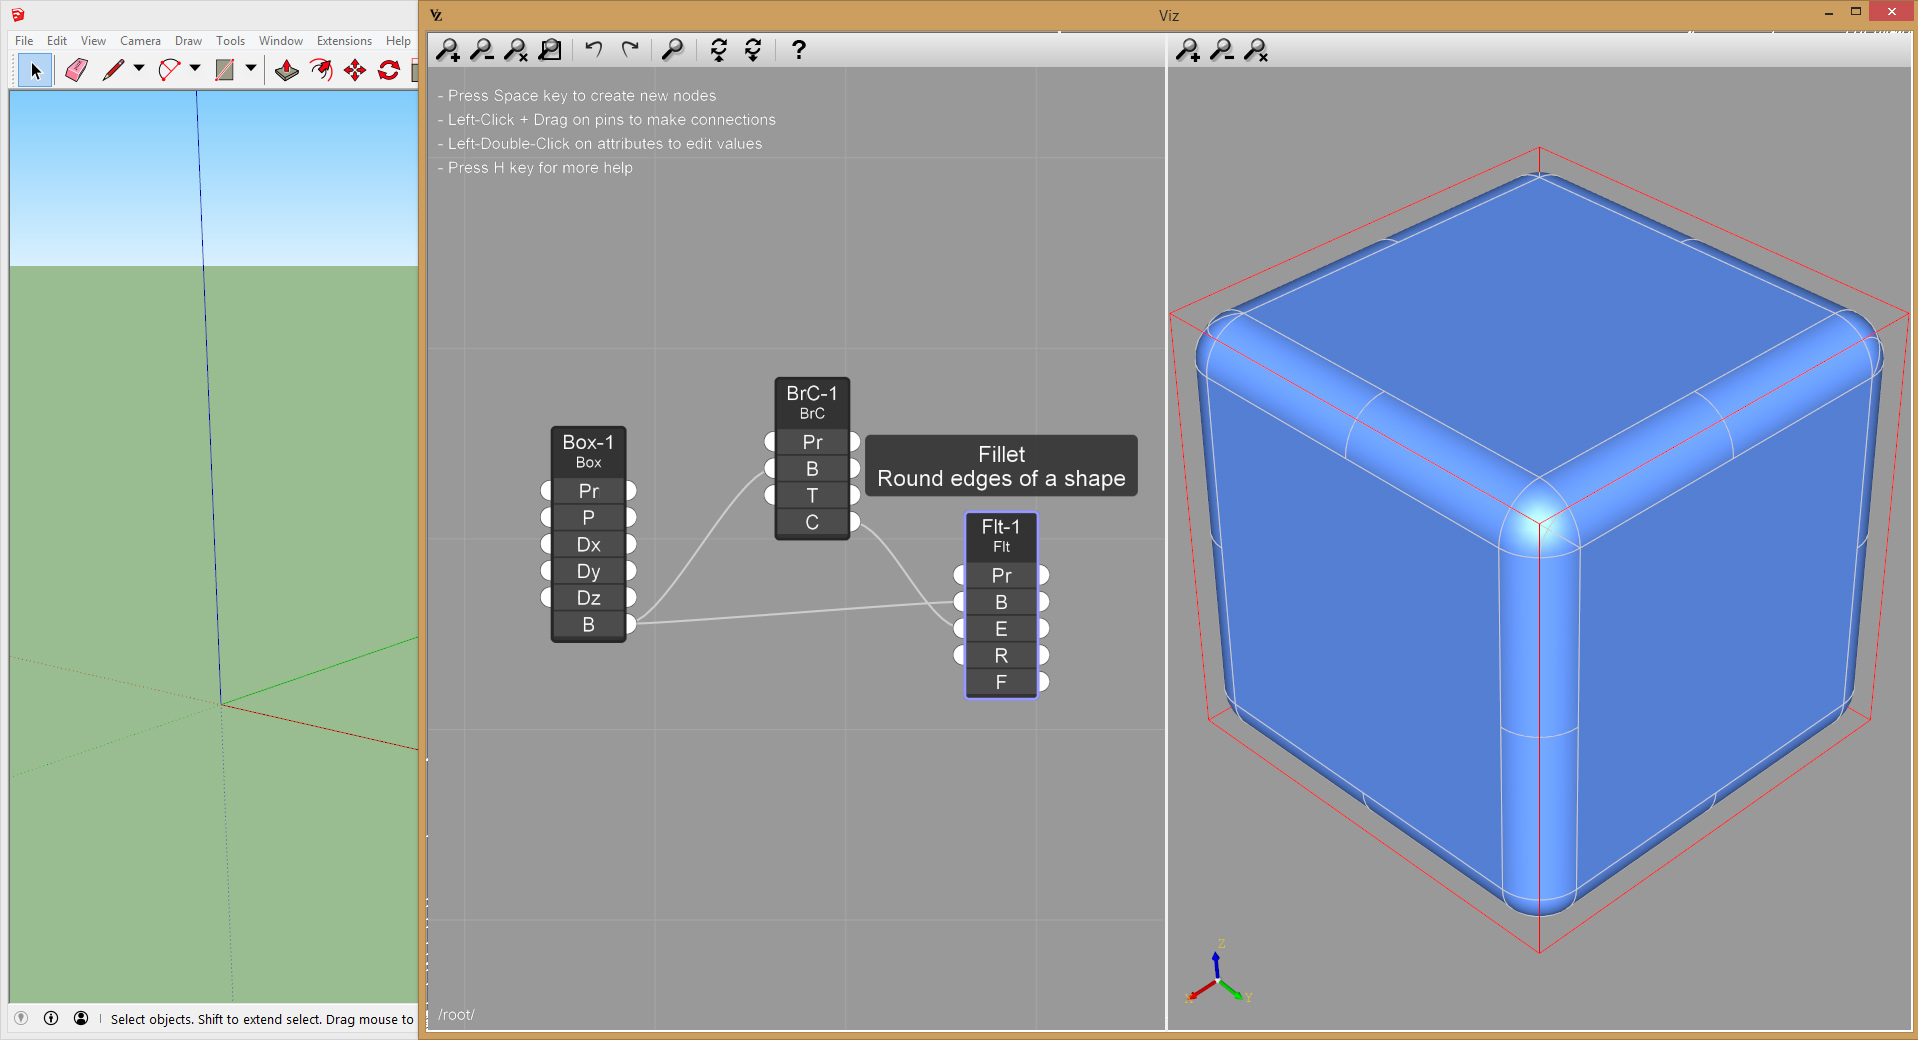The width and height of the screenshot is (1918, 1040).
Task: Select the Eraser tool in SketchUp toolbar
Action: coord(76,70)
